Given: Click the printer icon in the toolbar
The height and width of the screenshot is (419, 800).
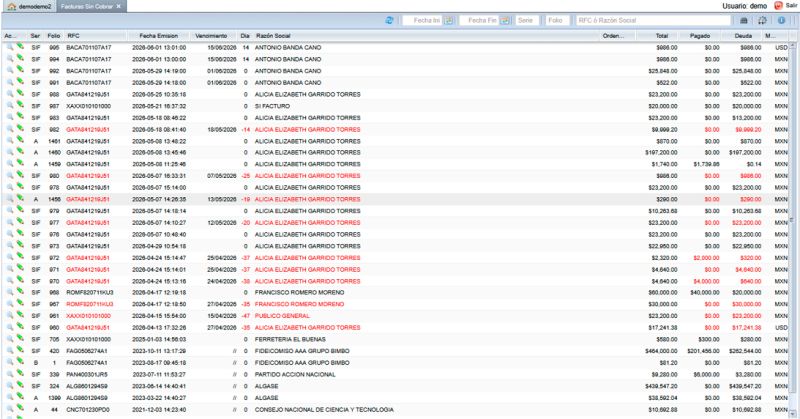Looking at the screenshot, I should coord(744,20).
